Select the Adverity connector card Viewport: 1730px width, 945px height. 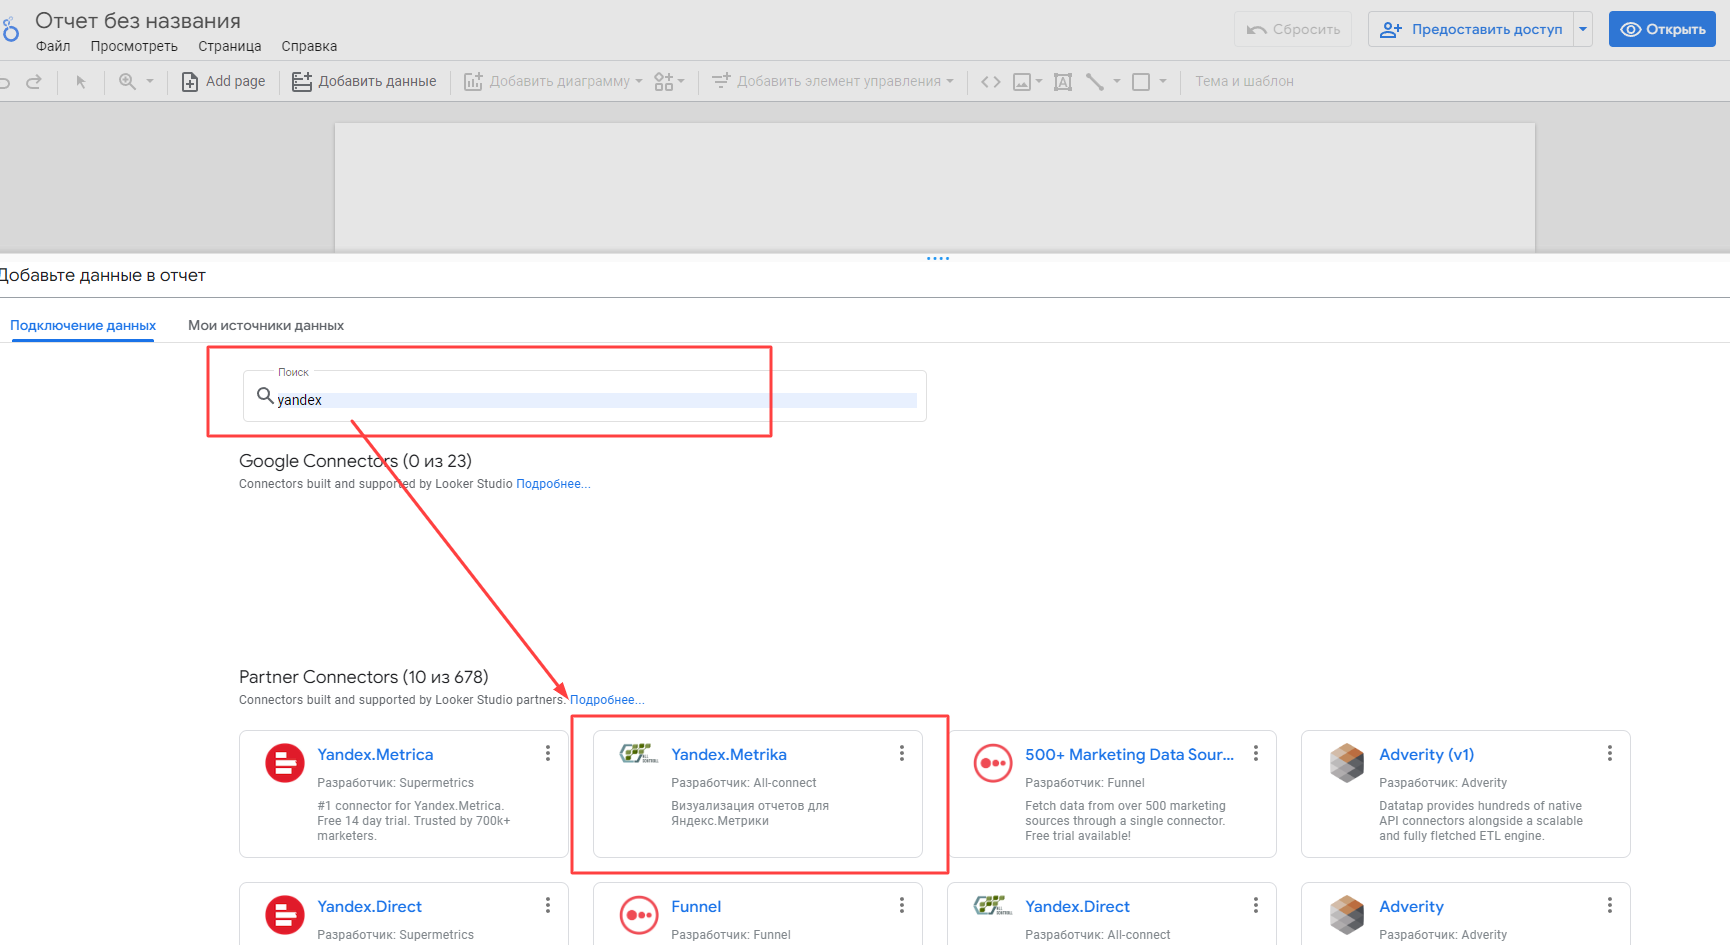1466,914
